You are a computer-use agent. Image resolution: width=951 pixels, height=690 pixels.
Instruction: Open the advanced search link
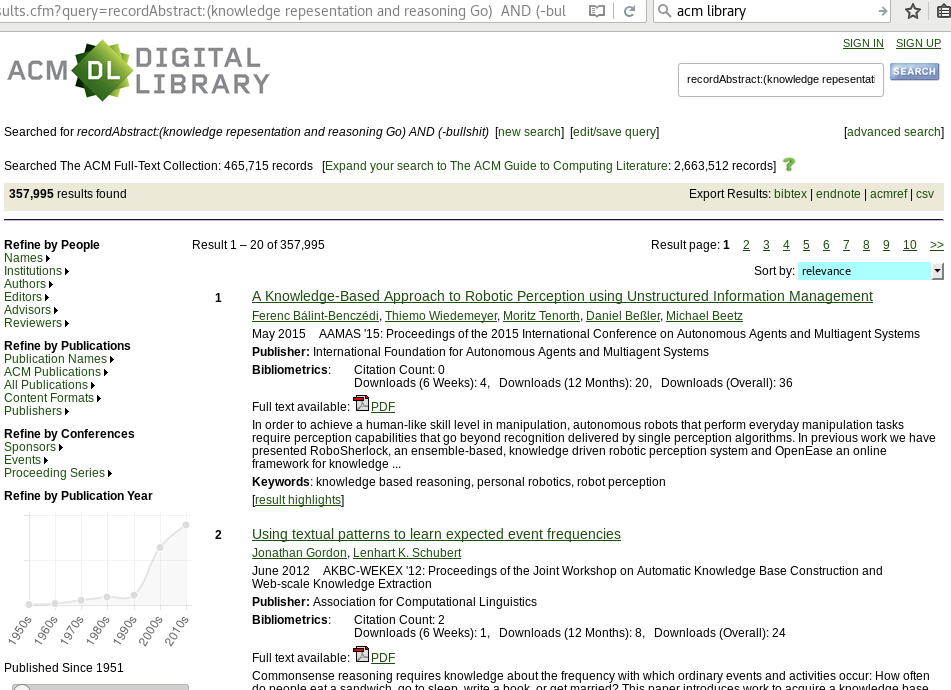coord(894,132)
